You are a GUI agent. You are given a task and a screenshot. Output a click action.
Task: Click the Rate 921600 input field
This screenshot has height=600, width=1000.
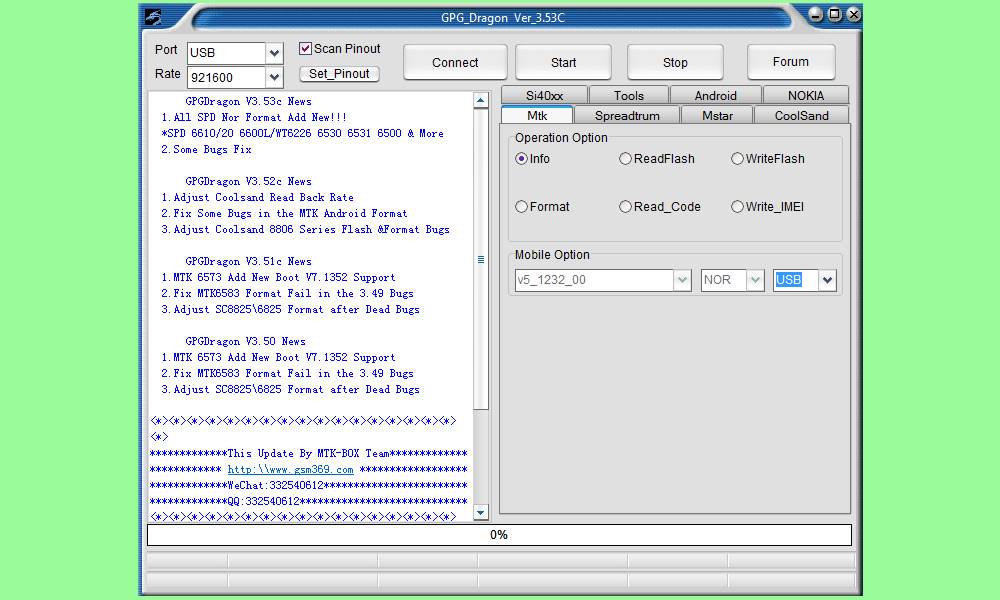pos(226,77)
